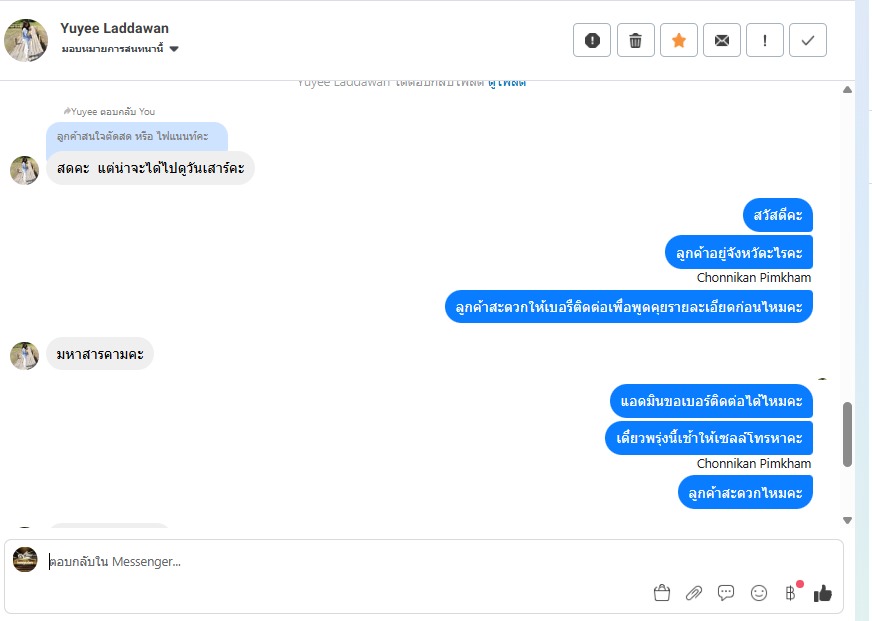Click the chat scrollbar up arrow

click(847, 90)
